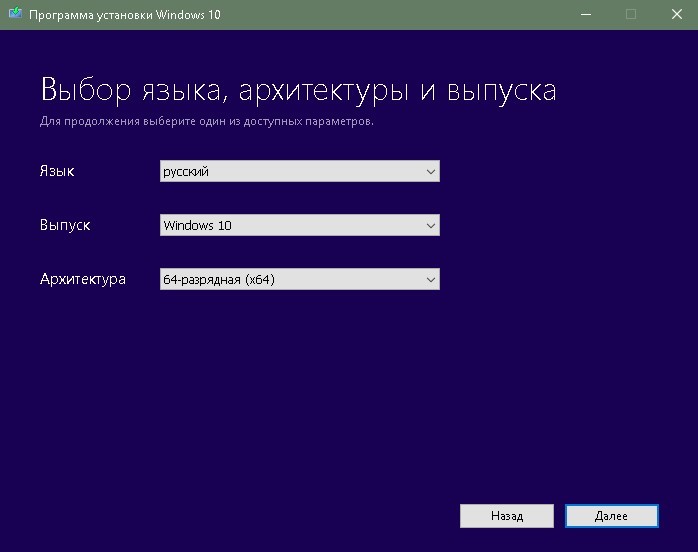Open the Архитектура architecture dropdown
The width and height of the screenshot is (698, 552).
point(300,279)
